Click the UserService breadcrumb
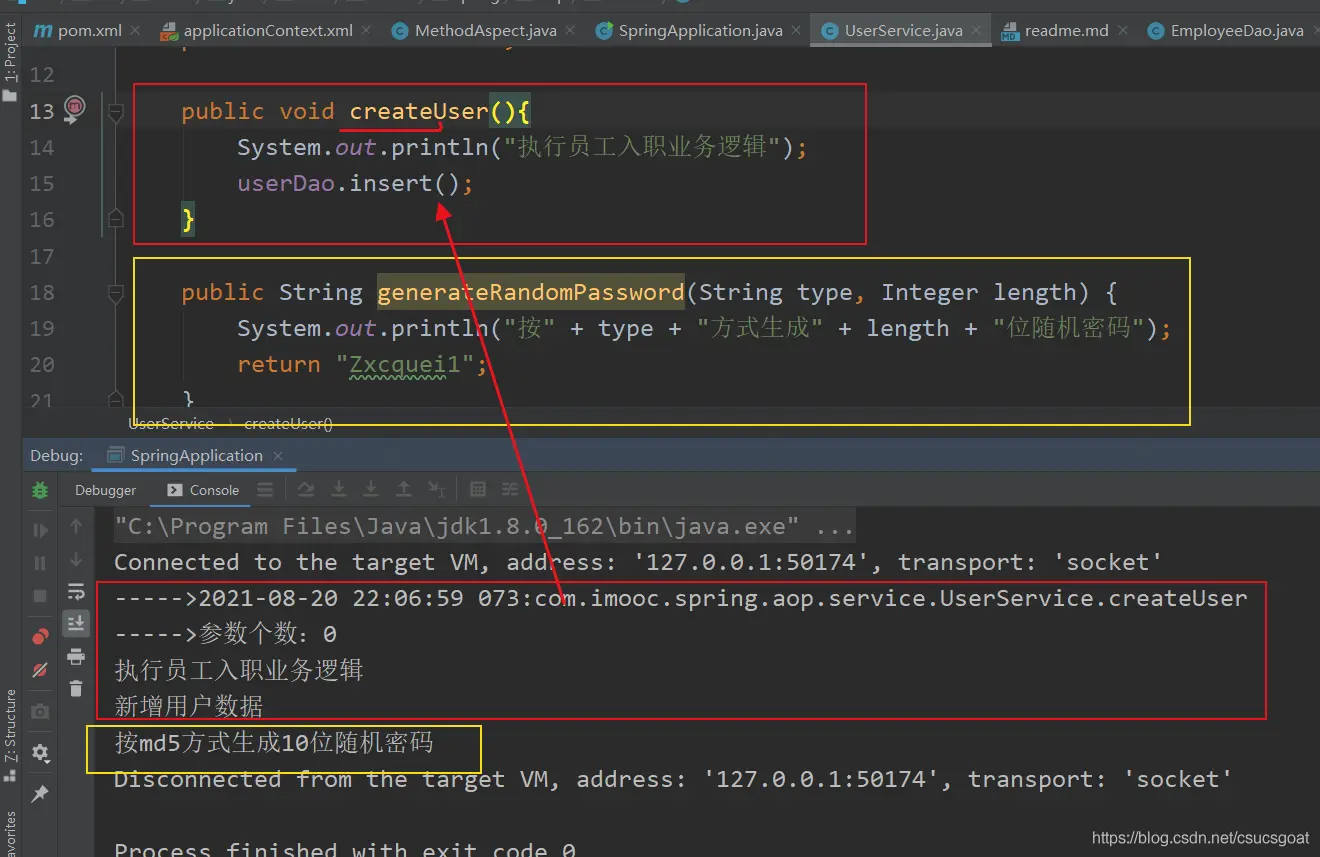This screenshot has height=857, width=1320. tap(171, 424)
